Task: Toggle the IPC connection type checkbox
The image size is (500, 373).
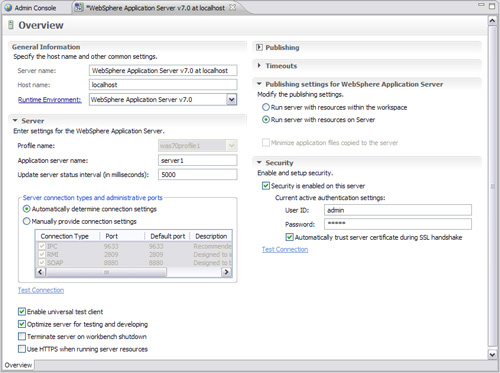Action: (x=42, y=246)
